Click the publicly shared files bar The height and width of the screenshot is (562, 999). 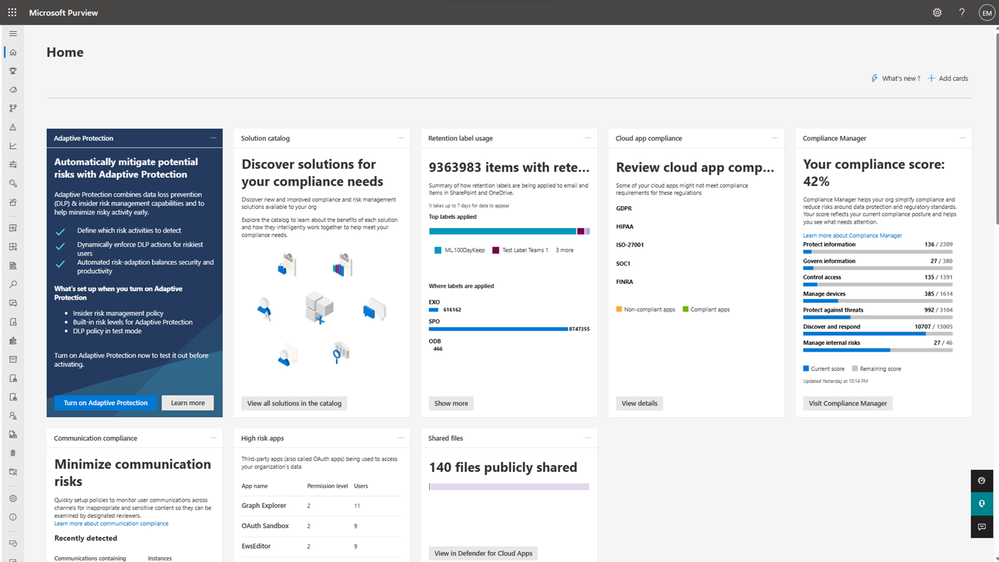pyautogui.click(x=509, y=486)
